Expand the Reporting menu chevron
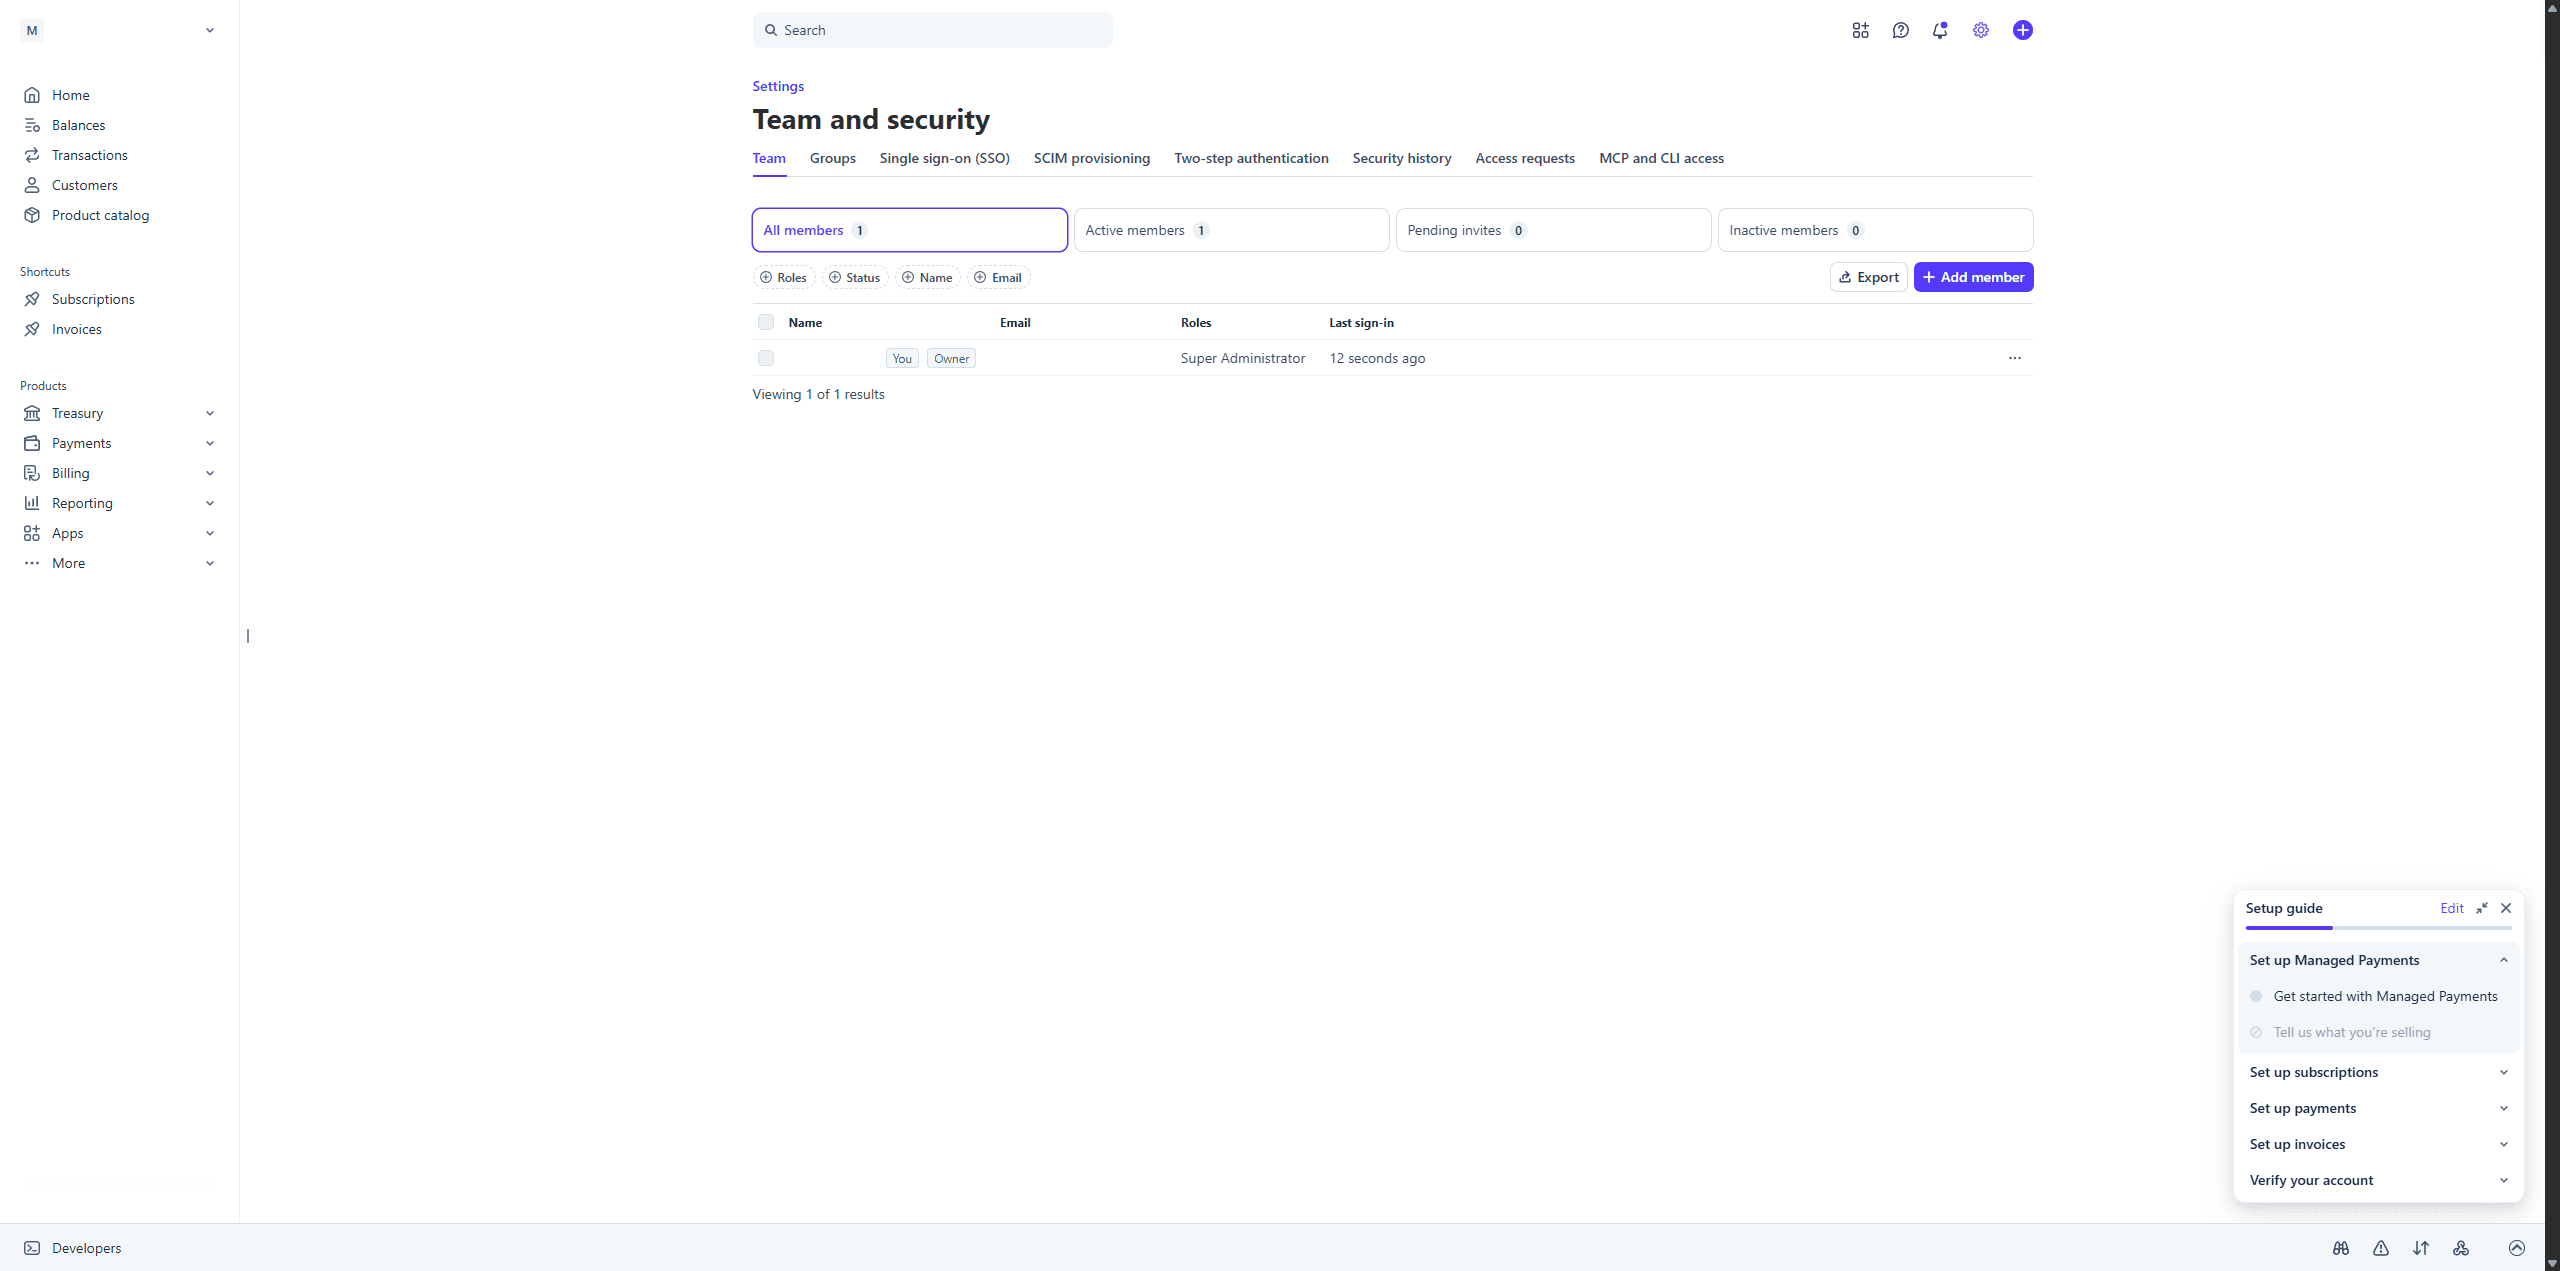 coord(210,503)
